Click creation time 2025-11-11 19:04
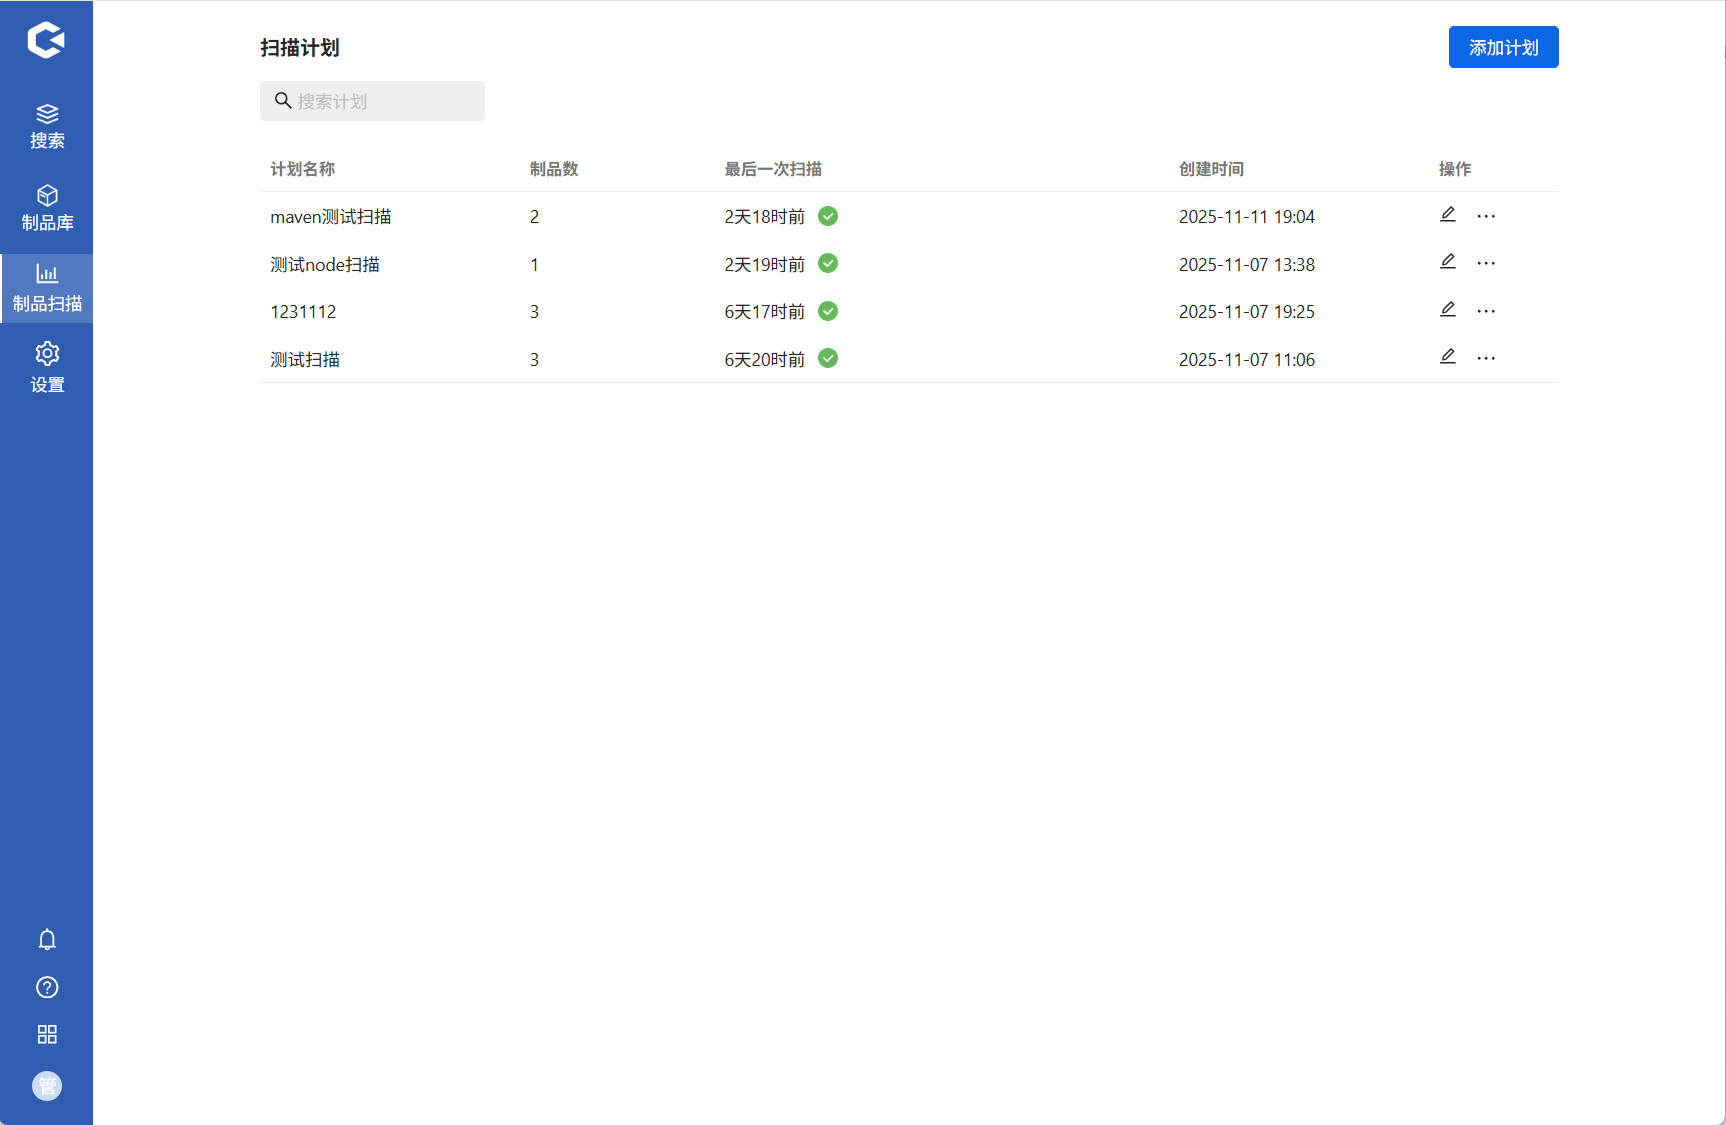 tap(1247, 217)
